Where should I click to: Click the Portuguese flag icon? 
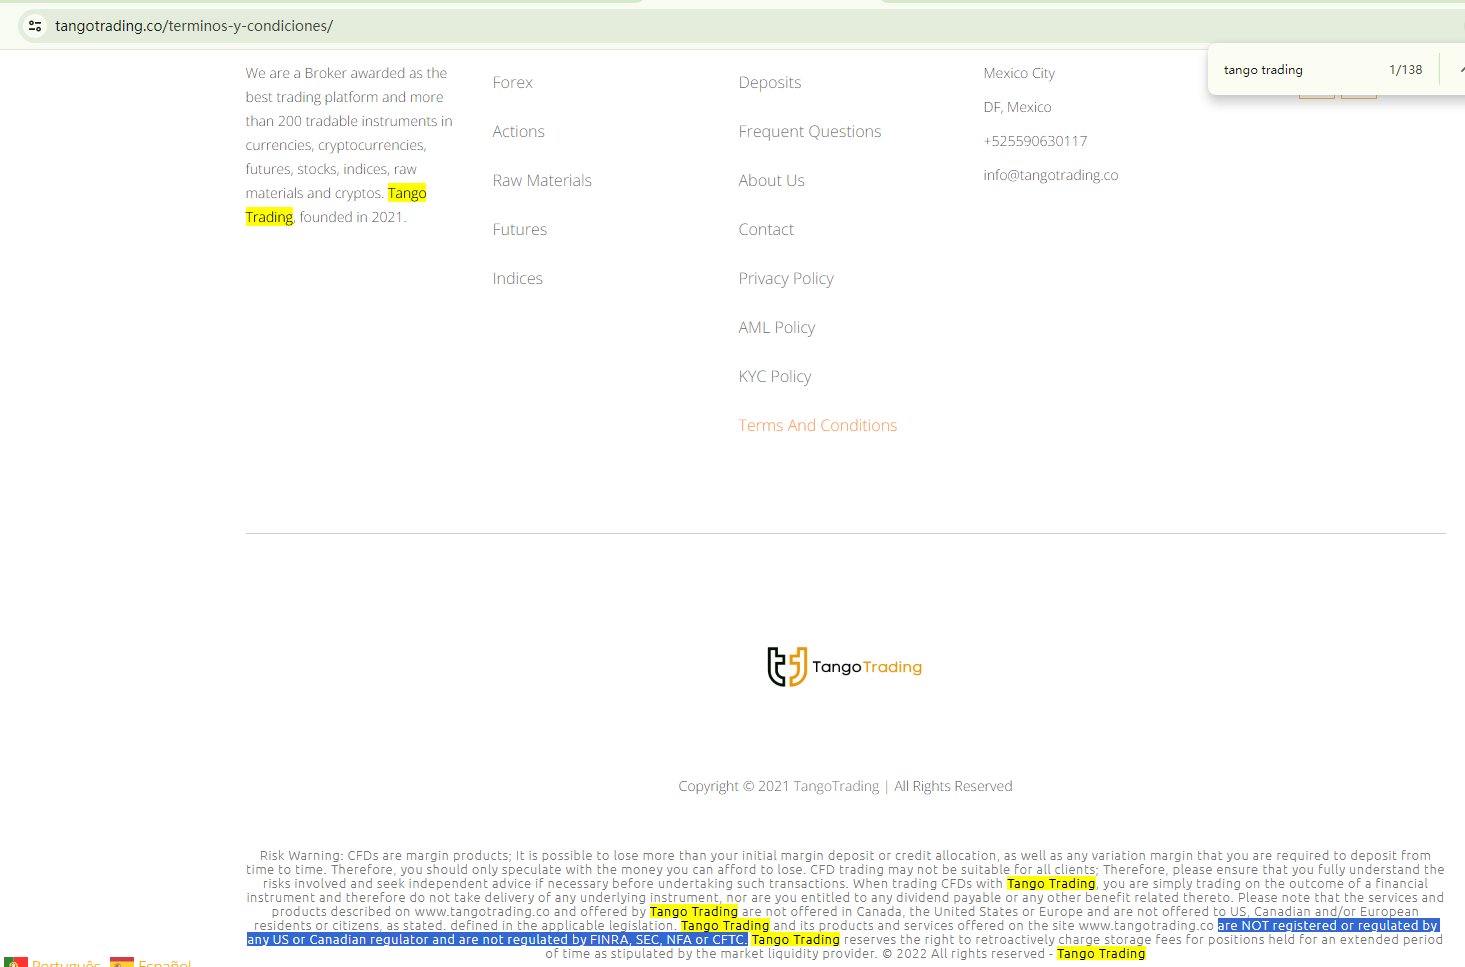click(16, 962)
